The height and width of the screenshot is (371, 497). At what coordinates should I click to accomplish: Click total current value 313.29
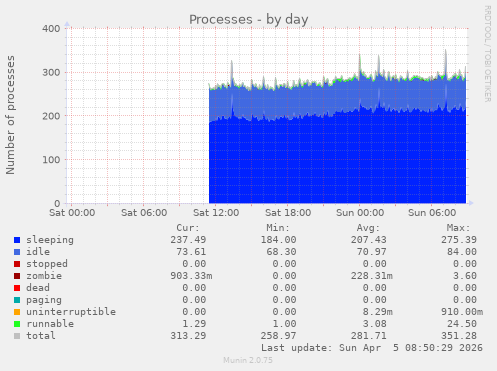click(x=188, y=336)
